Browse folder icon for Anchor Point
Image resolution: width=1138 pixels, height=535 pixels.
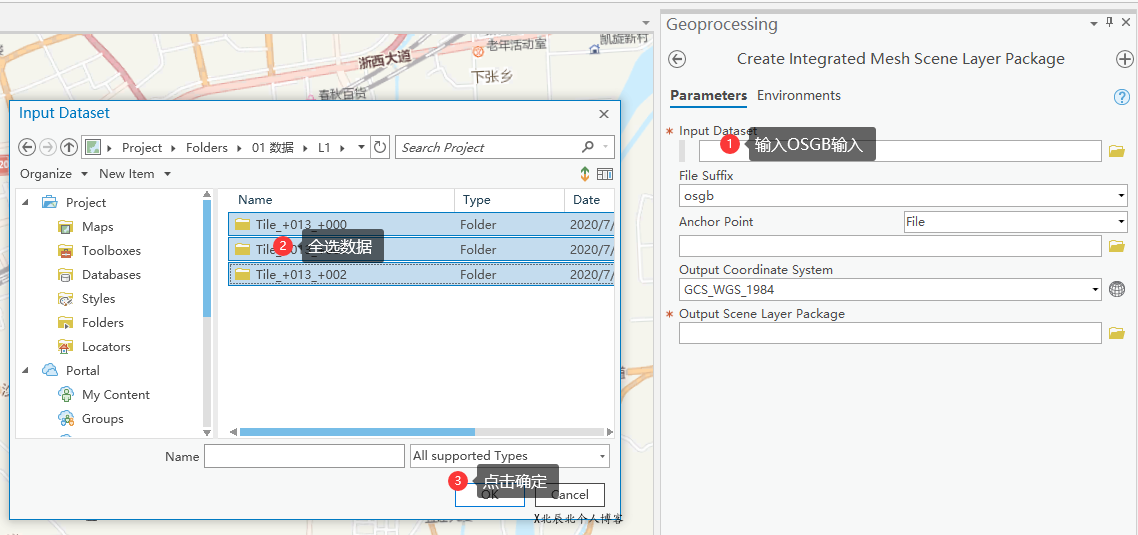[x=1117, y=246]
